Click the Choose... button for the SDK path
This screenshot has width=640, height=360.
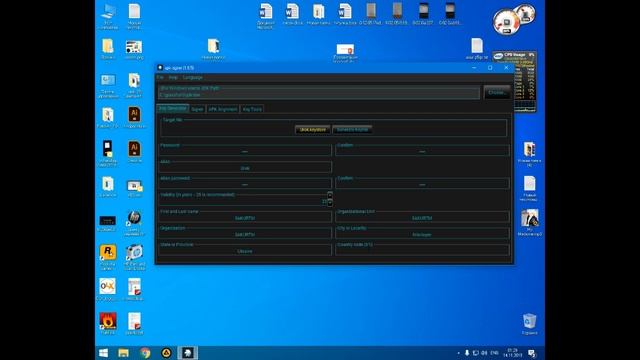496,93
